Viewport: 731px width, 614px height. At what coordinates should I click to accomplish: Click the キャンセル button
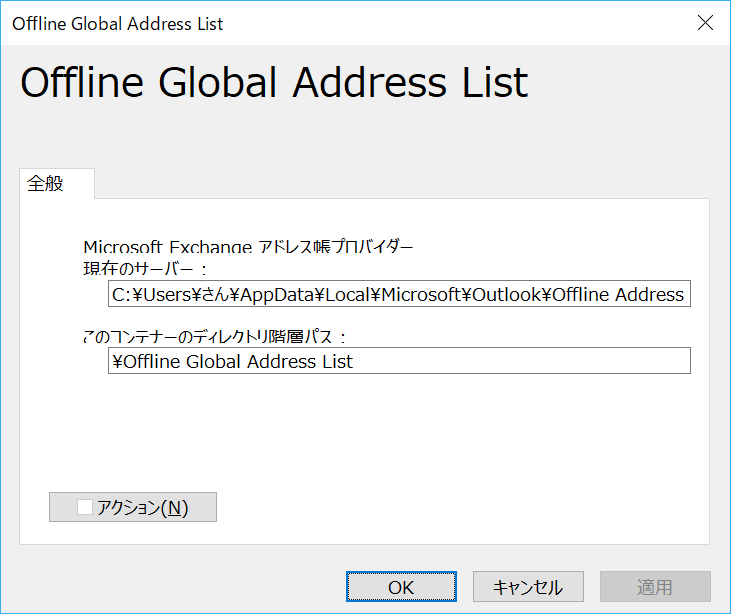coord(528,587)
